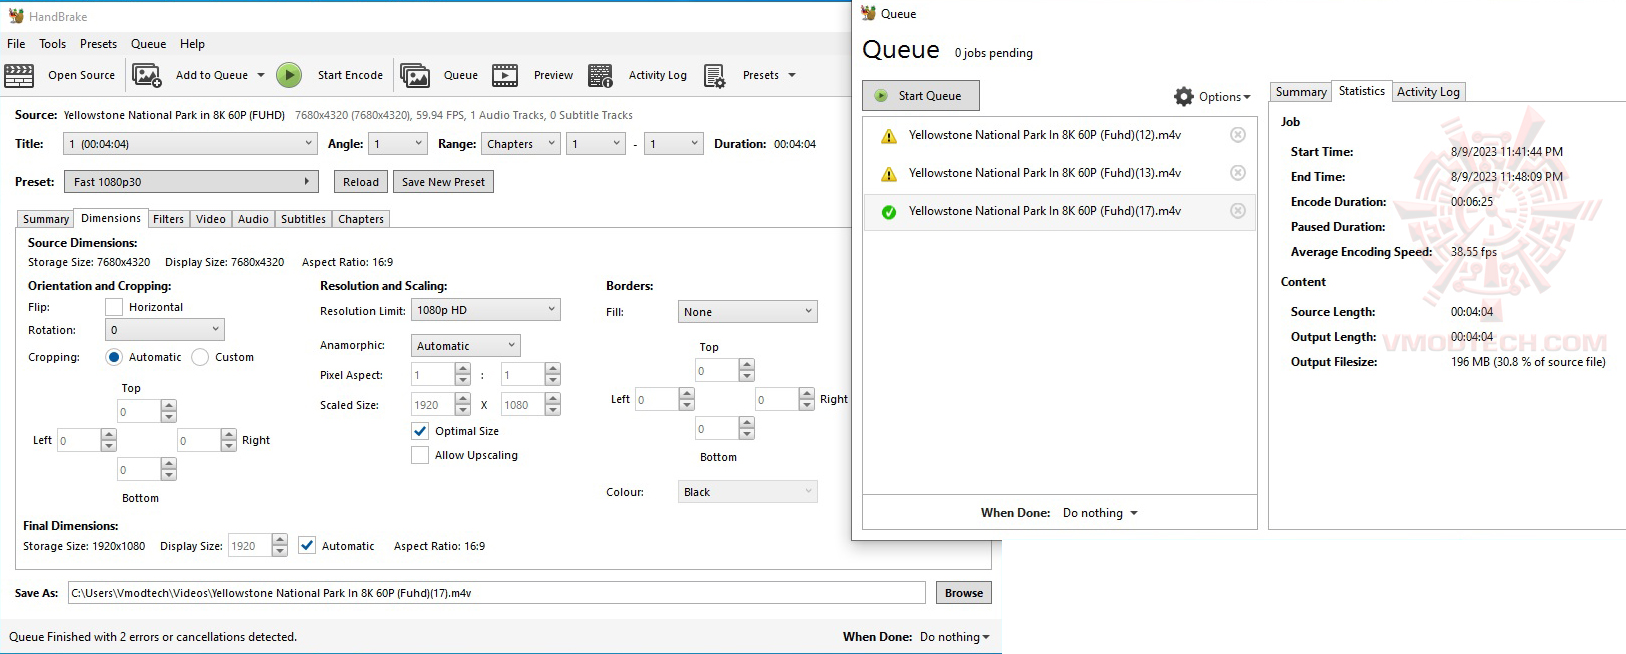
Task: Open the Anamorphic Automatic dropdown
Action: point(466,346)
